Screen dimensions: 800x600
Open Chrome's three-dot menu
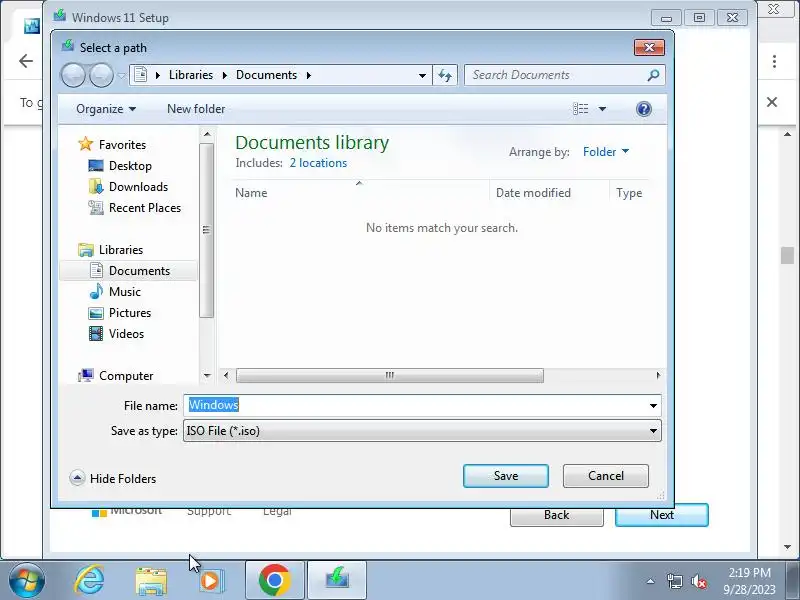coord(774,62)
